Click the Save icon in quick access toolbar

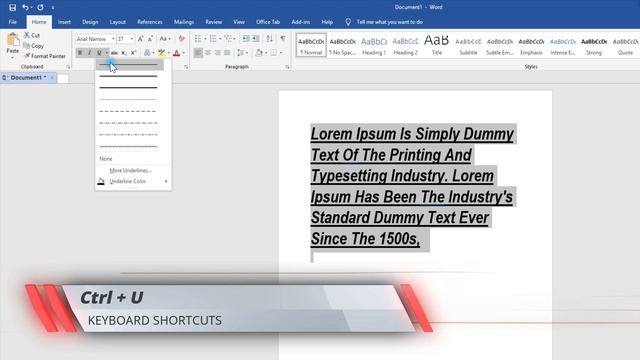tap(13, 7)
